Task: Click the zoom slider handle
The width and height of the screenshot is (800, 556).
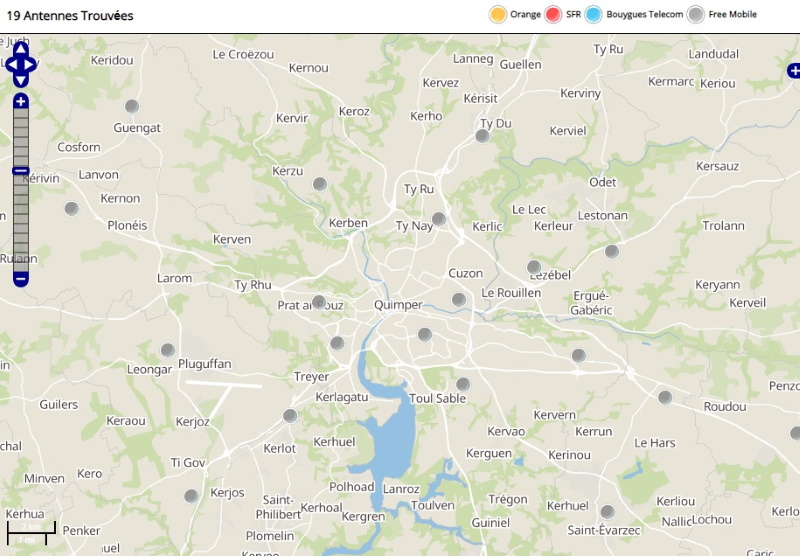Action: (x=21, y=171)
